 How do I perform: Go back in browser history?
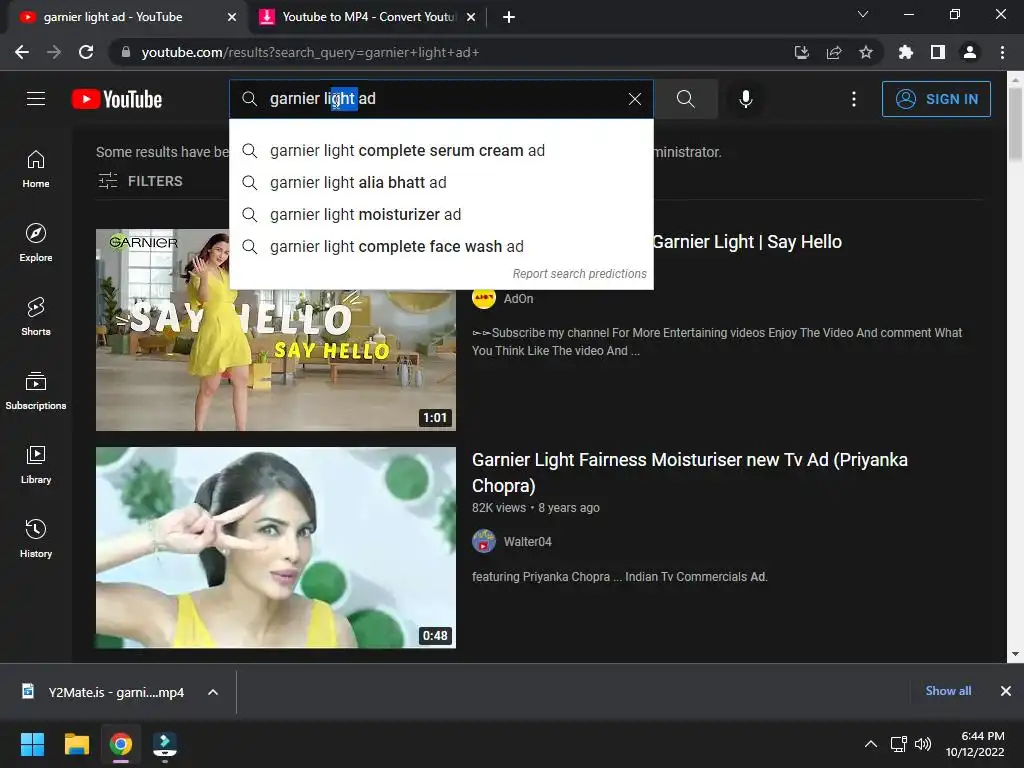[22, 52]
